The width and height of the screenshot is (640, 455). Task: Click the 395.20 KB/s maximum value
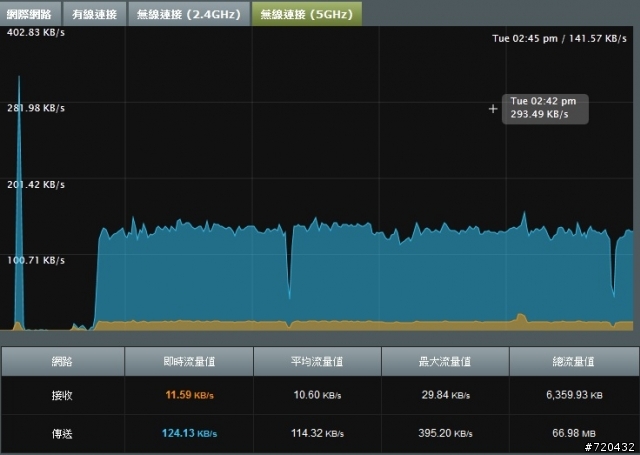tap(445, 433)
